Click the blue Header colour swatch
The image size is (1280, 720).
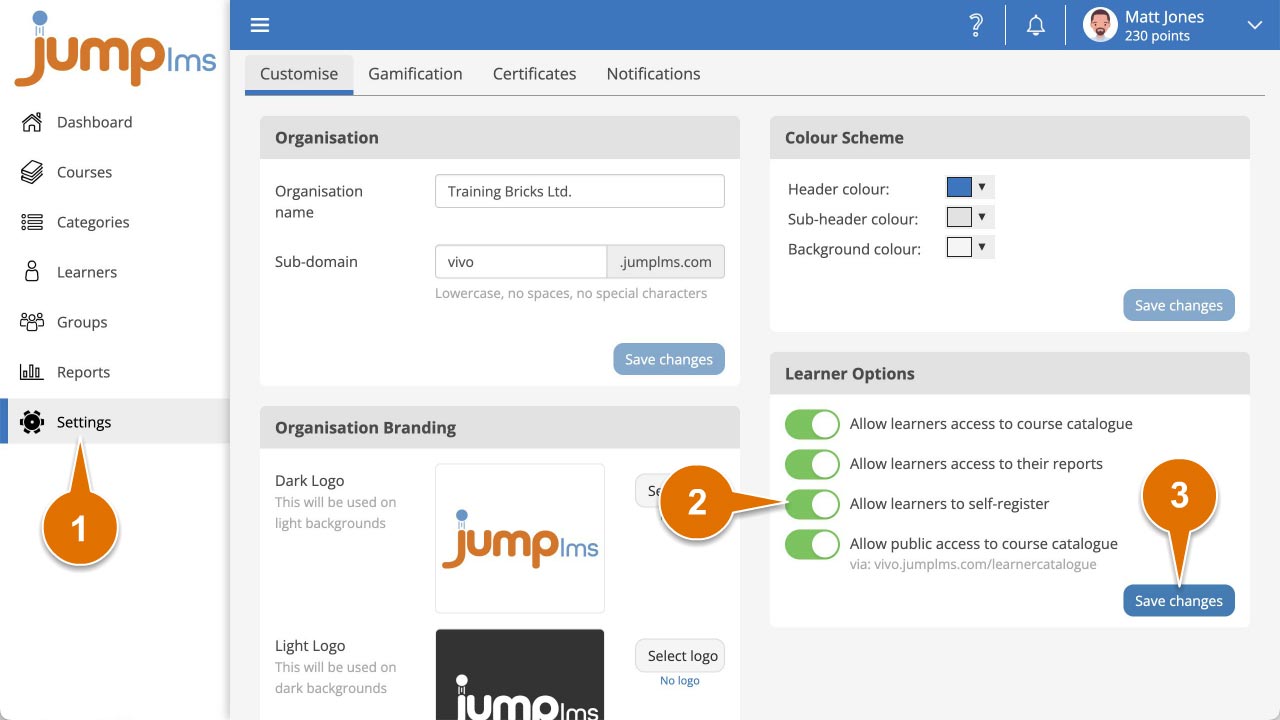[959, 187]
